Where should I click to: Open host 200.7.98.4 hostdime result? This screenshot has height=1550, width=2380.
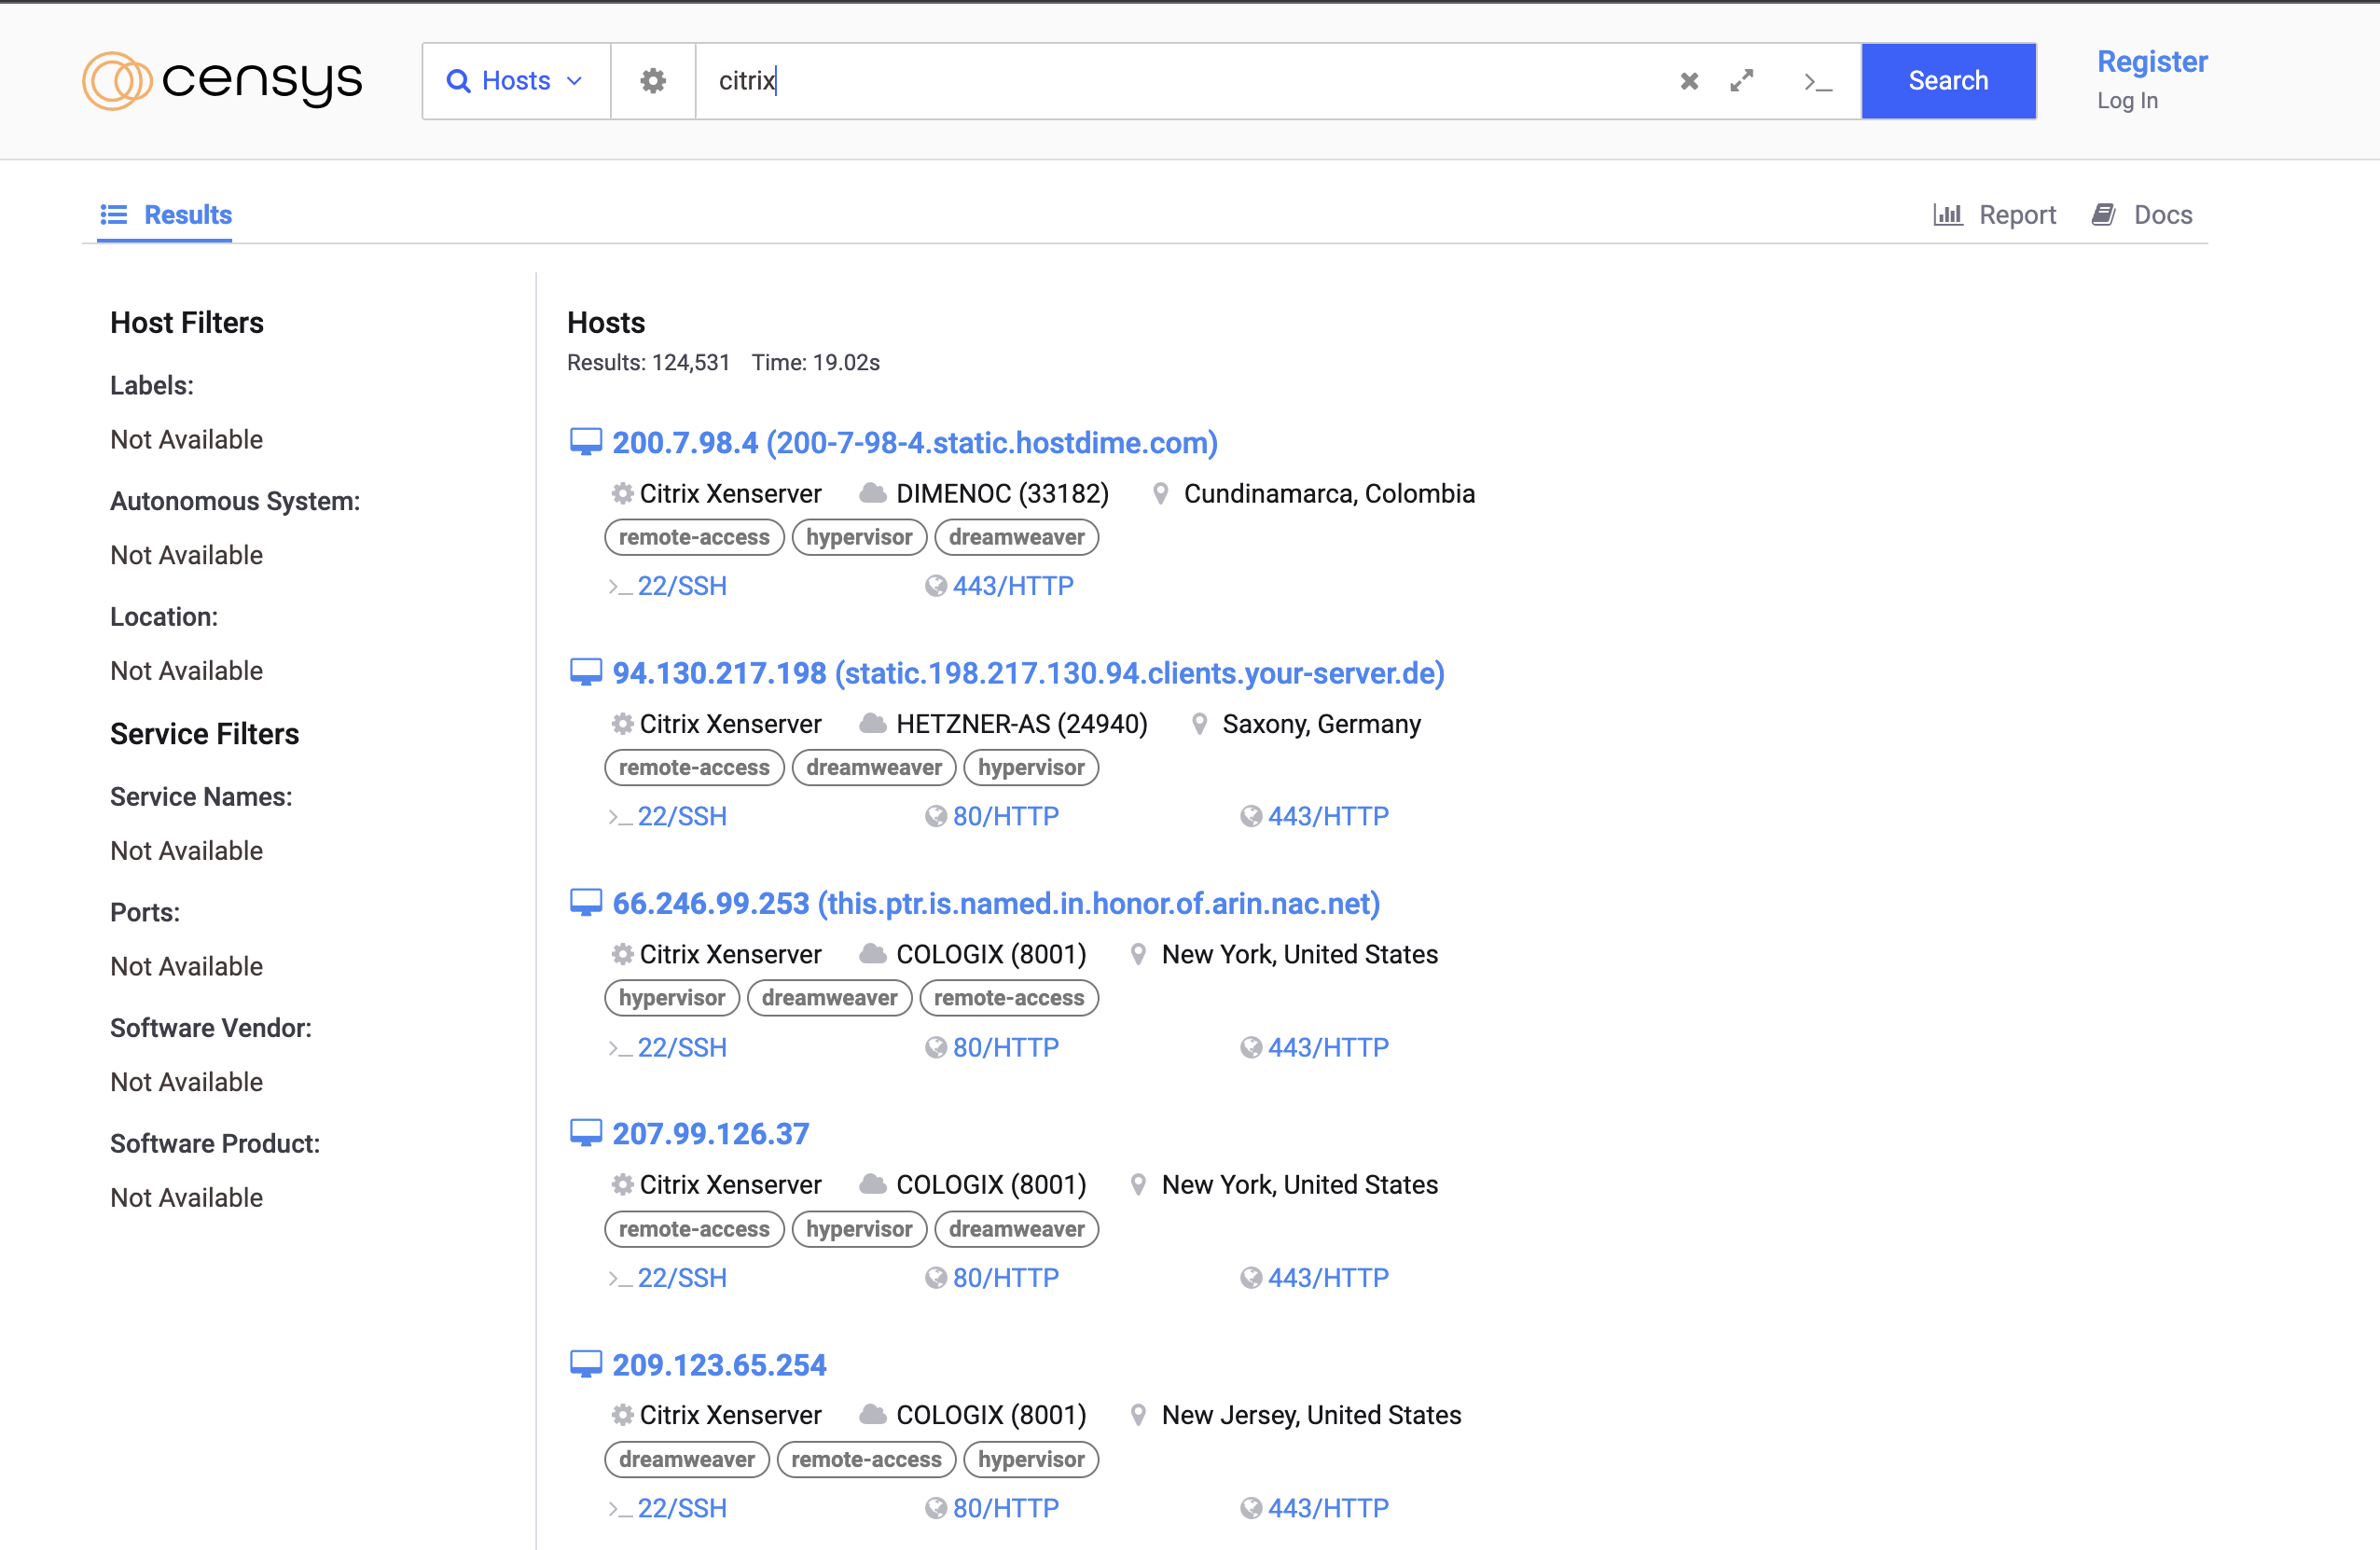[x=915, y=443]
